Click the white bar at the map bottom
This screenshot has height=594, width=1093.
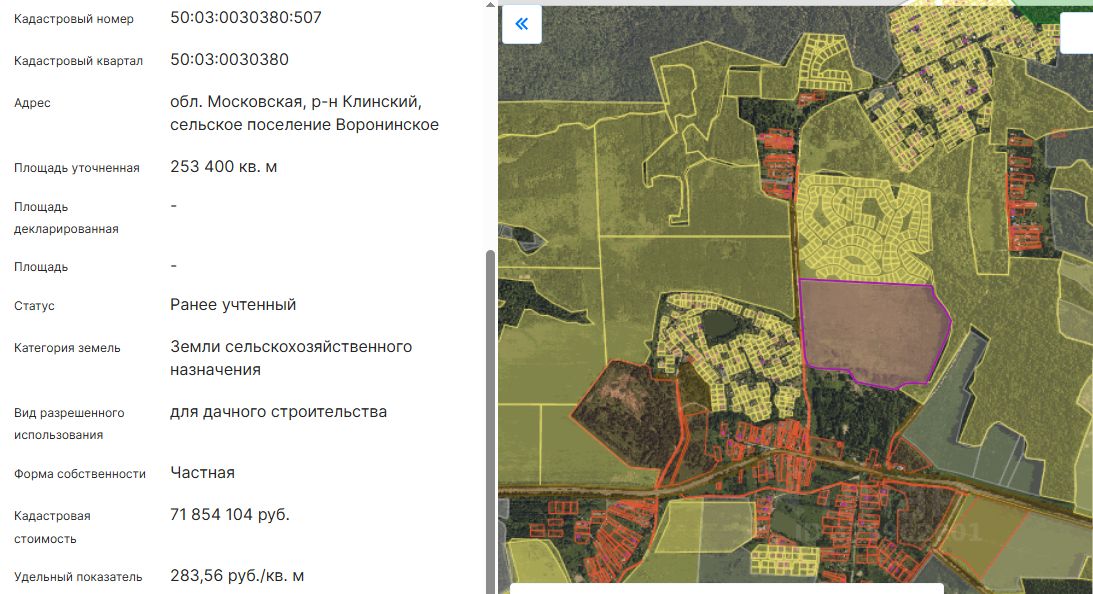[727, 588]
